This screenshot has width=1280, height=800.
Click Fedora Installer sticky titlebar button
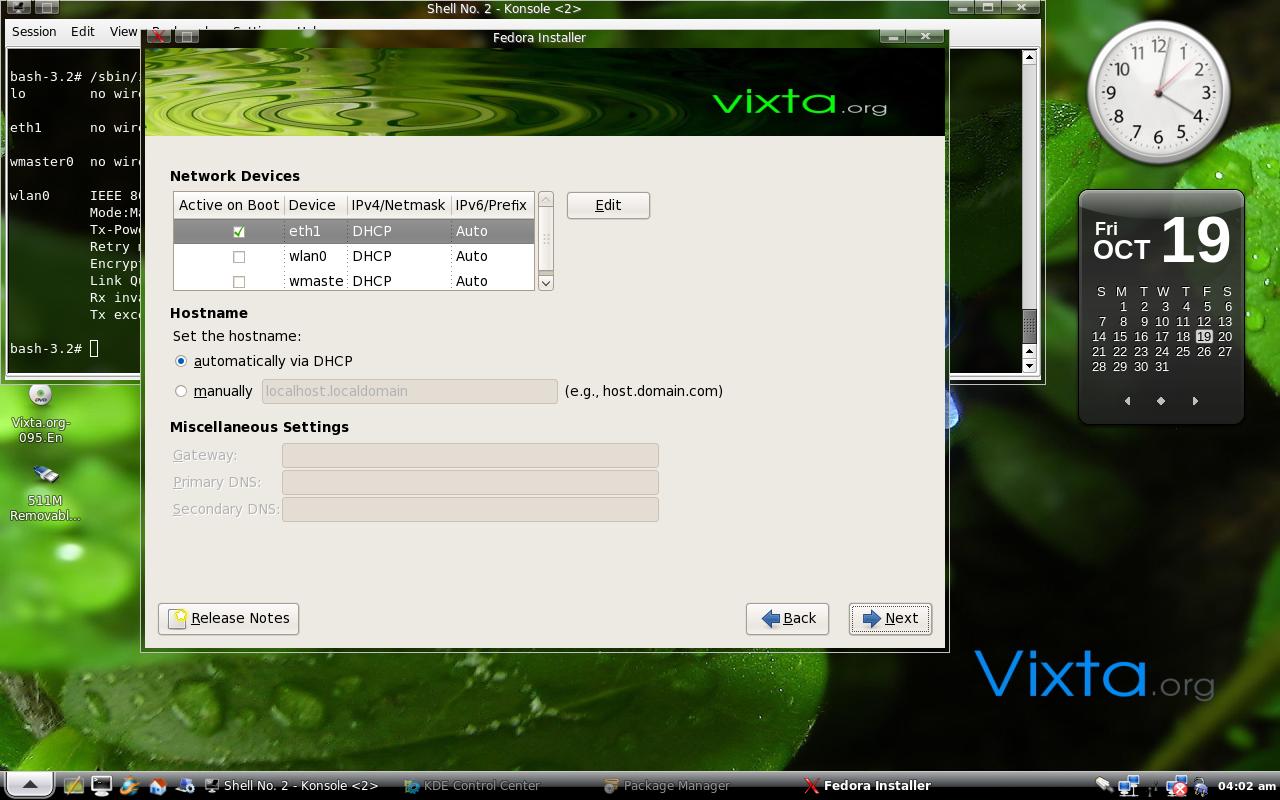tap(186, 37)
